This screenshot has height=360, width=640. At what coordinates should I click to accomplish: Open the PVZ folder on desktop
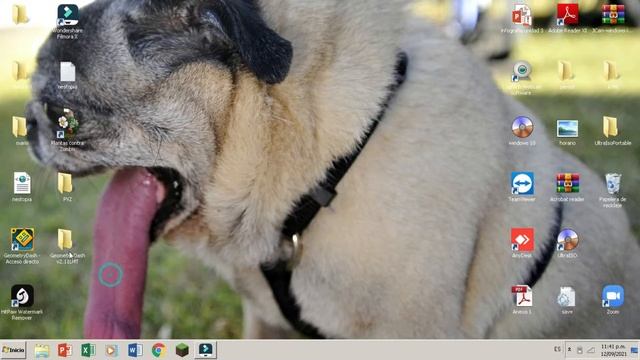[x=65, y=187]
